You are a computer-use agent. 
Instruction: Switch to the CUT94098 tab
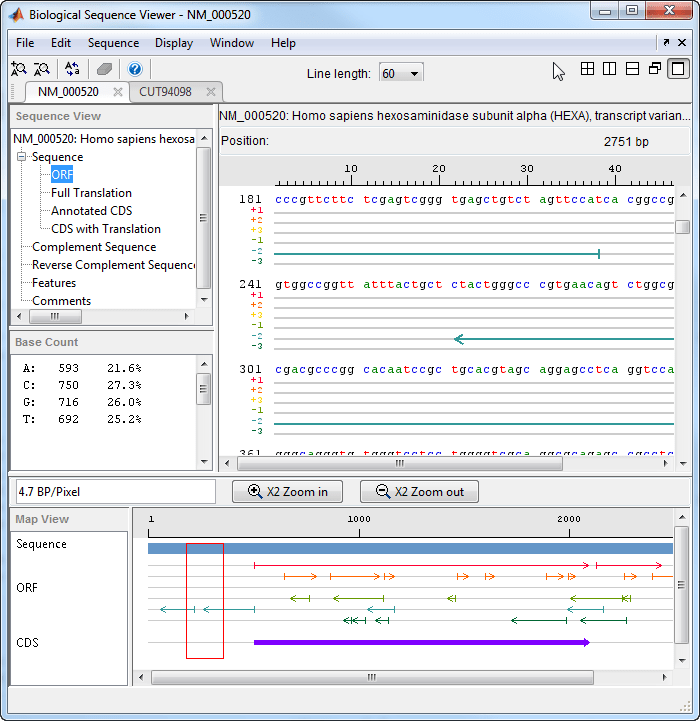(x=165, y=92)
